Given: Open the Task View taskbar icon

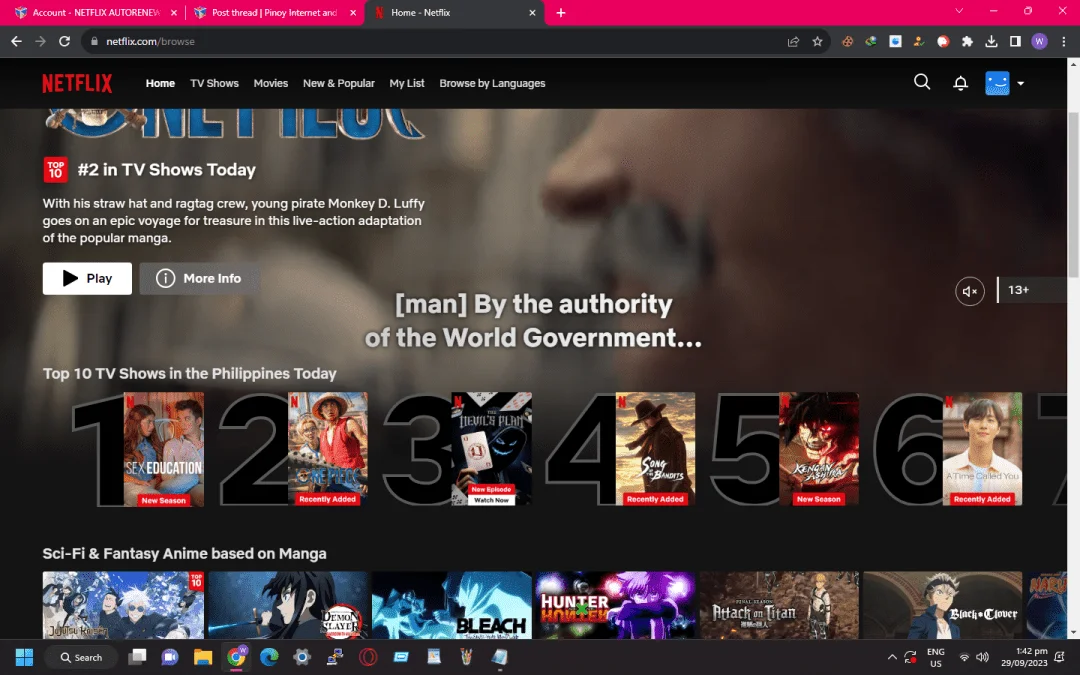Looking at the screenshot, I should (137, 657).
